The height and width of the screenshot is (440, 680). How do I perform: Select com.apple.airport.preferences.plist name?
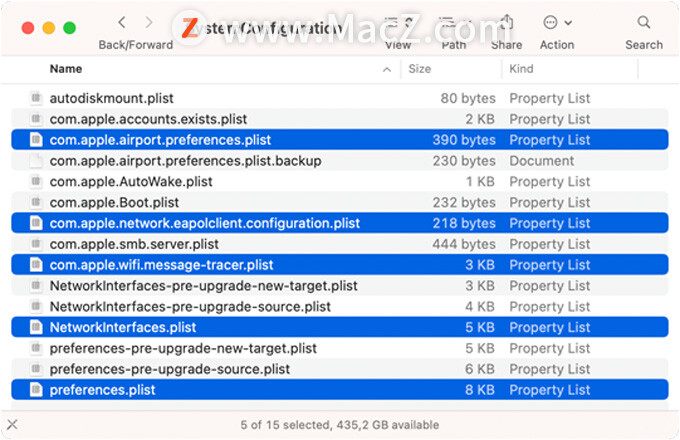(160, 140)
